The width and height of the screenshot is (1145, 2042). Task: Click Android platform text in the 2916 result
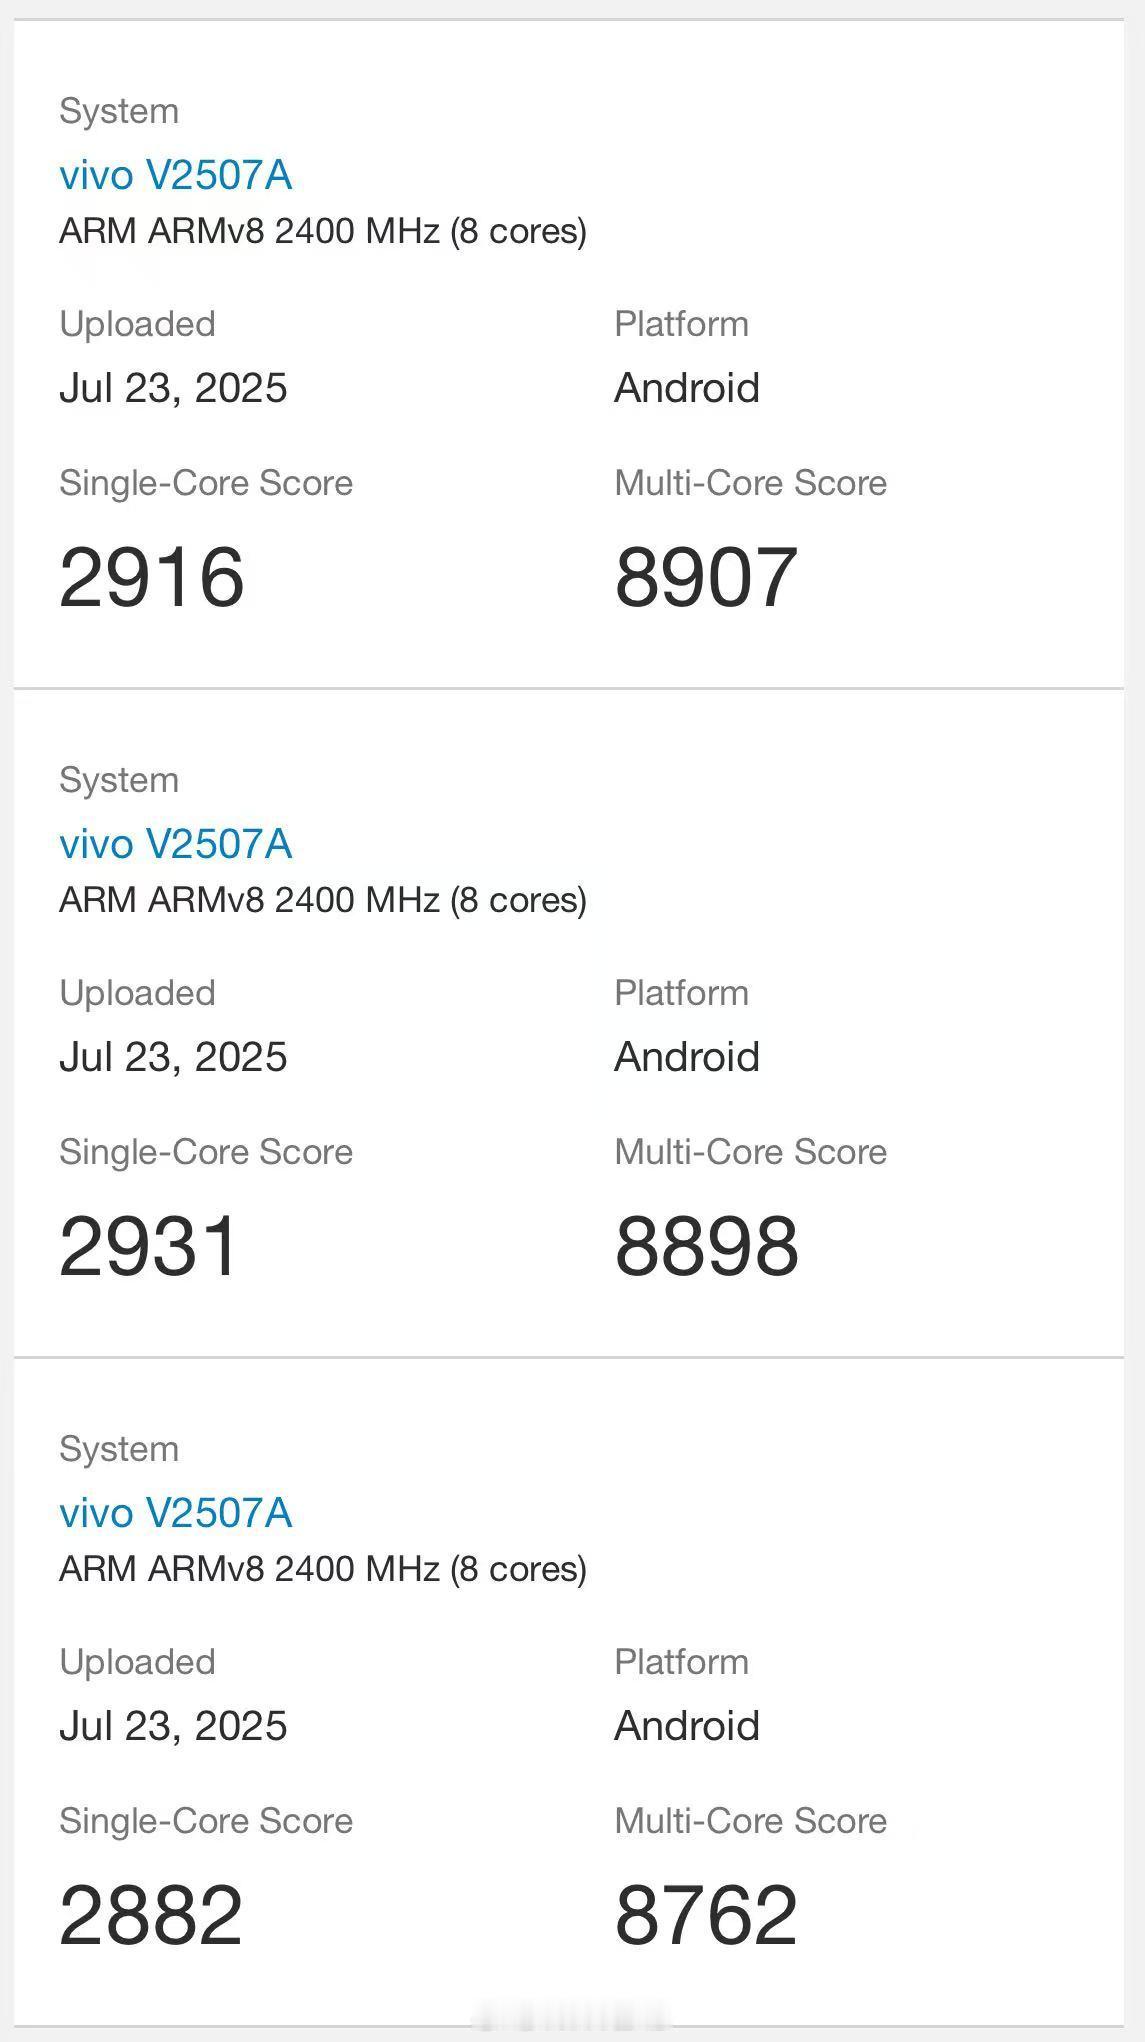pos(687,388)
